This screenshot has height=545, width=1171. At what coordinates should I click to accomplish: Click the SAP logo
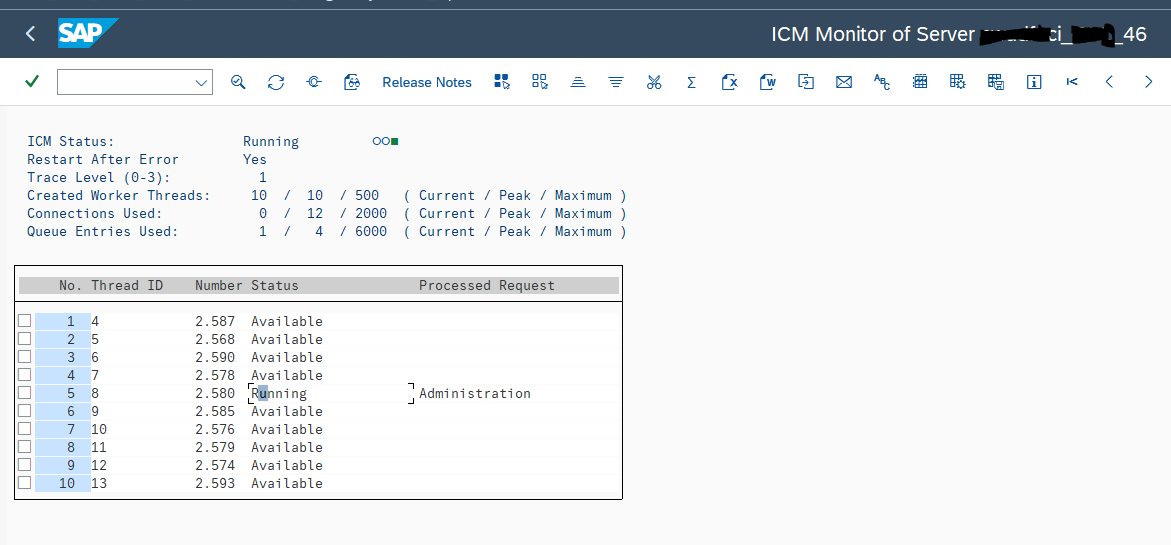(x=88, y=33)
